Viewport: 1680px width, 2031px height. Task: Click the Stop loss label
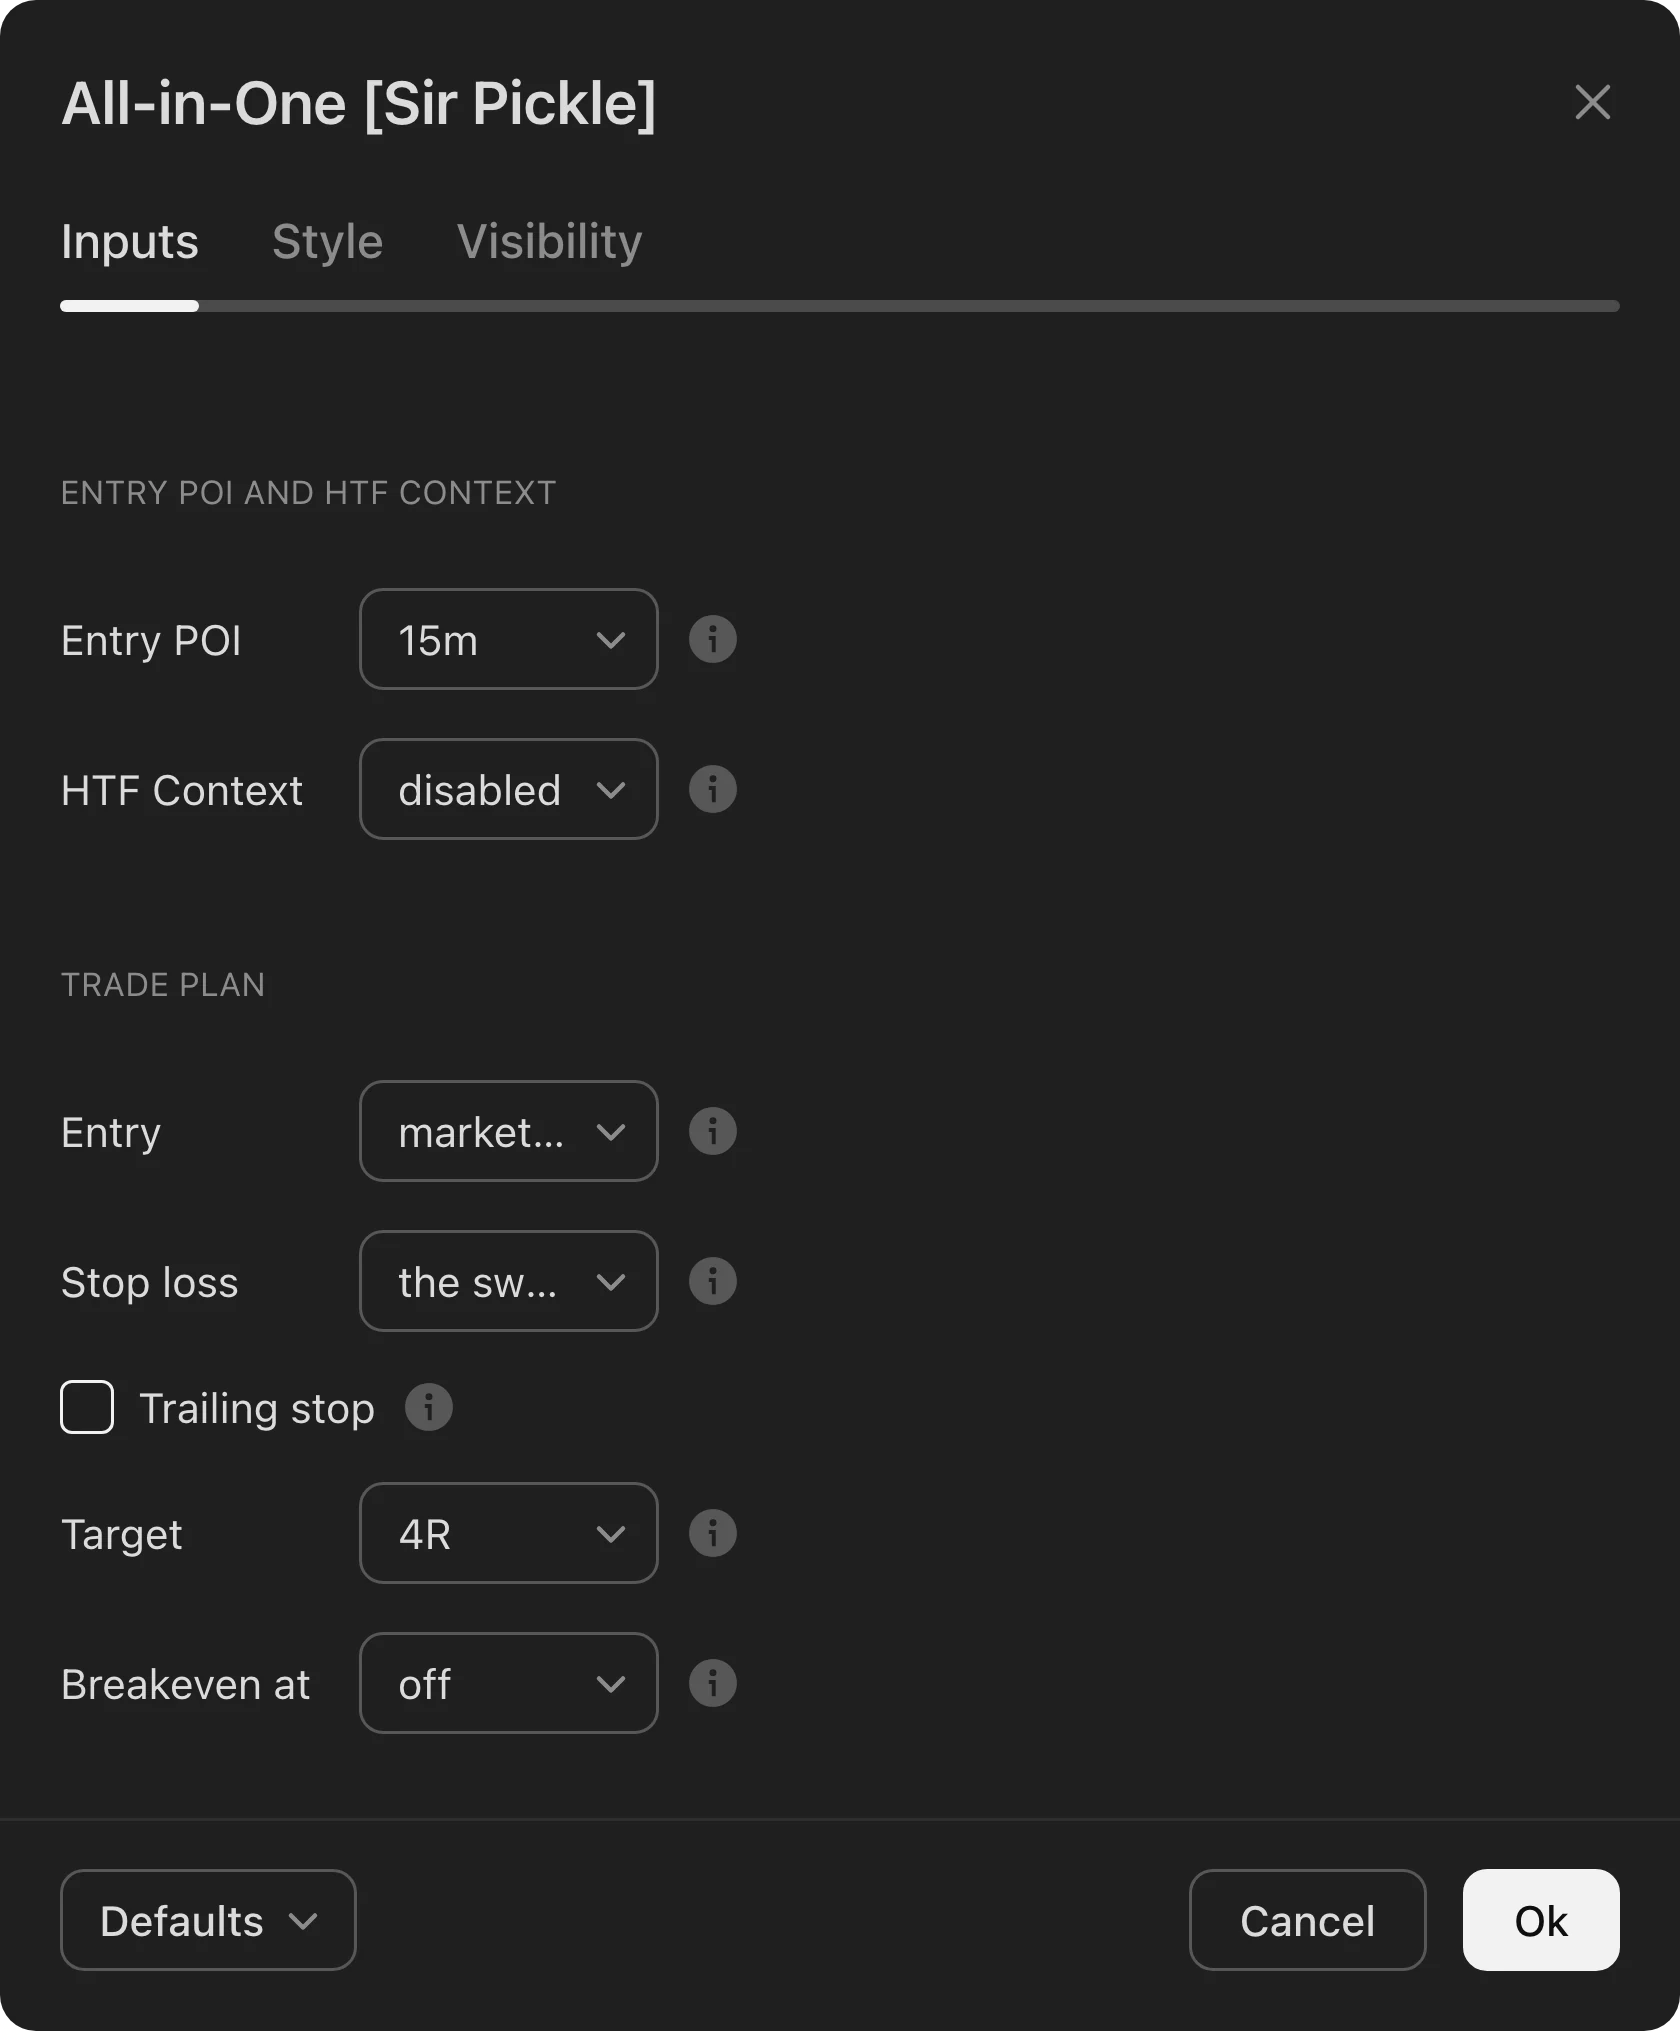pos(149,1283)
